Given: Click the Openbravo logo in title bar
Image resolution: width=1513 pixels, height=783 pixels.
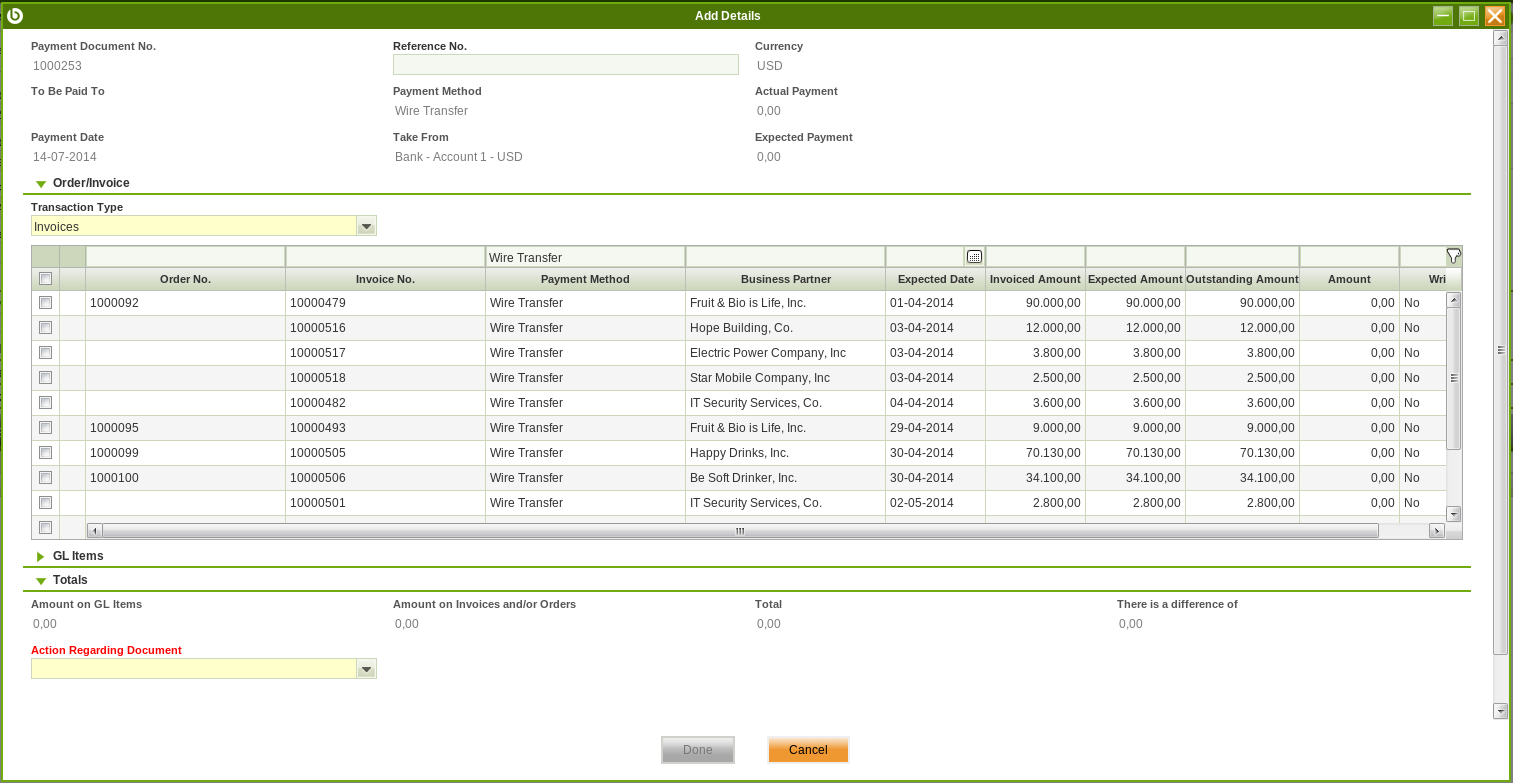Looking at the screenshot, I should click(x=15, y=15).
